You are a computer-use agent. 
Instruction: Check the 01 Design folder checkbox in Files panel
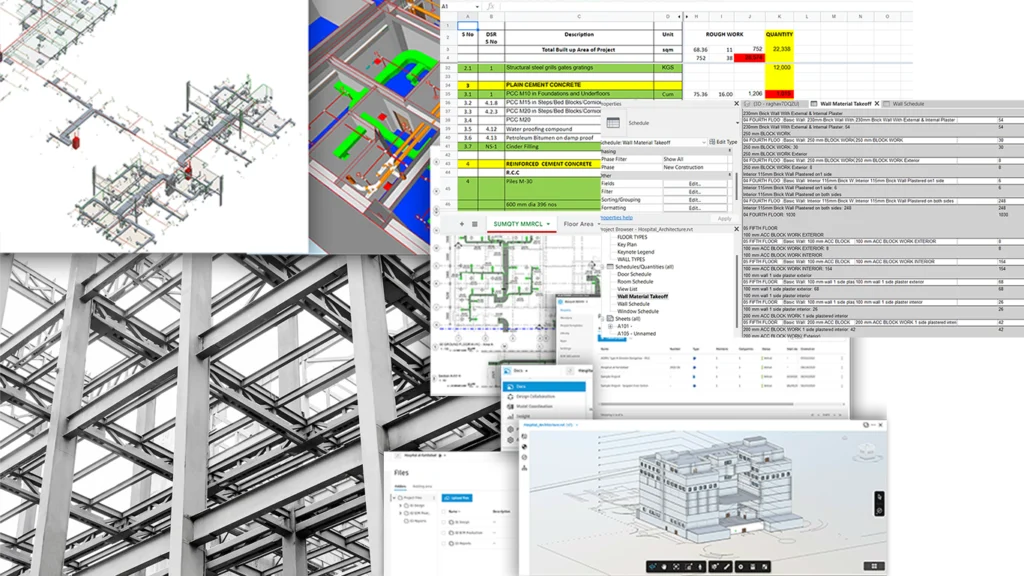443,522
